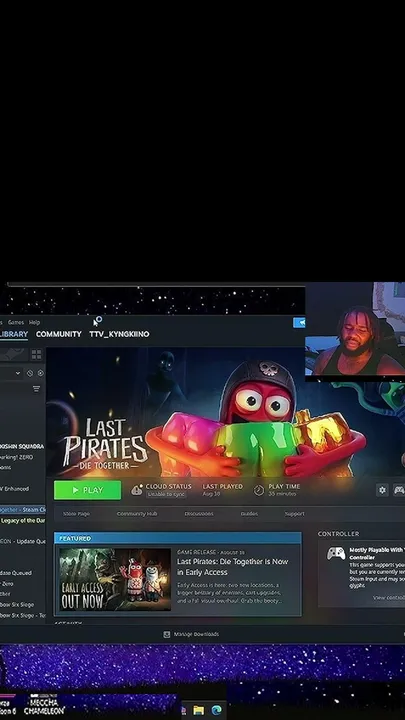Click the ready-to-play circle icon in sidebar

click(40, 373)
